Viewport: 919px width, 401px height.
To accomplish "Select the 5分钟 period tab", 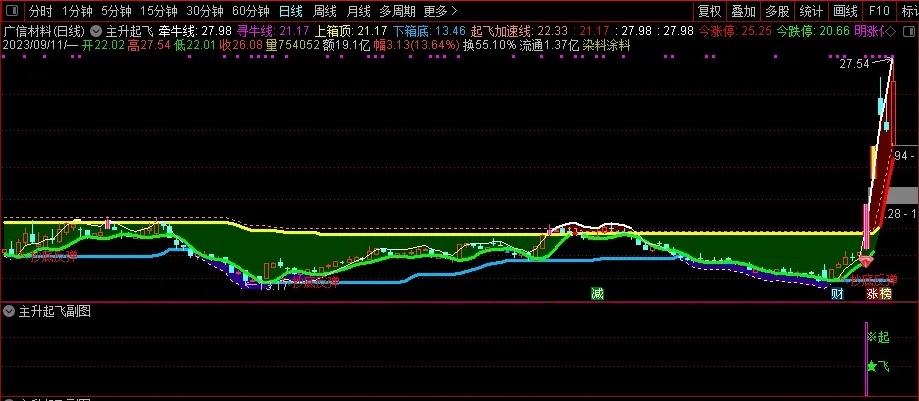I will tap(116, 11).
